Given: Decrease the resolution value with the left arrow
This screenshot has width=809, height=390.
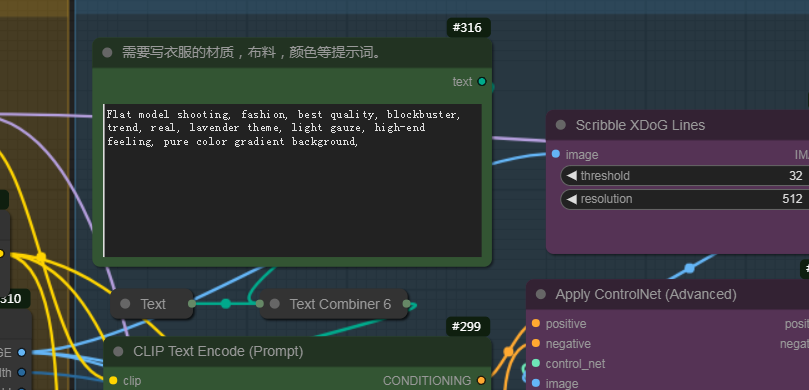Looking at the screenshot, I should [x=571, y=199].
